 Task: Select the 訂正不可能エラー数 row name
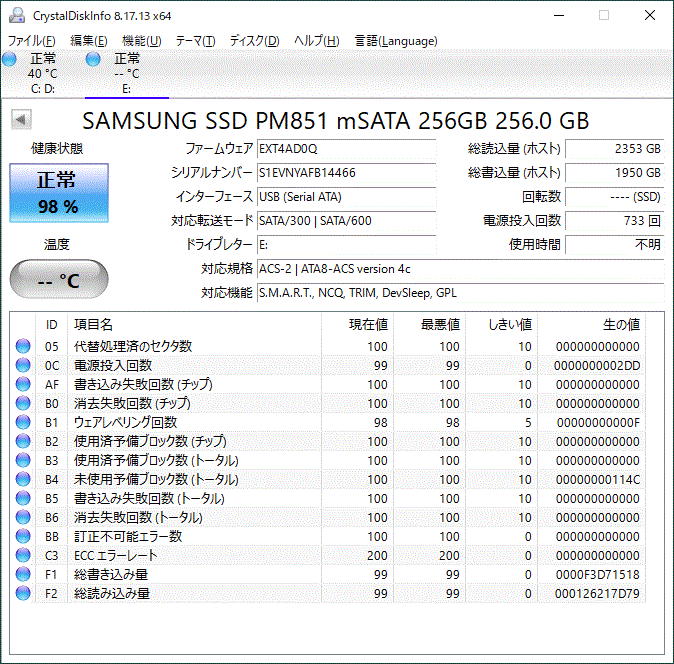coord(128,536)
